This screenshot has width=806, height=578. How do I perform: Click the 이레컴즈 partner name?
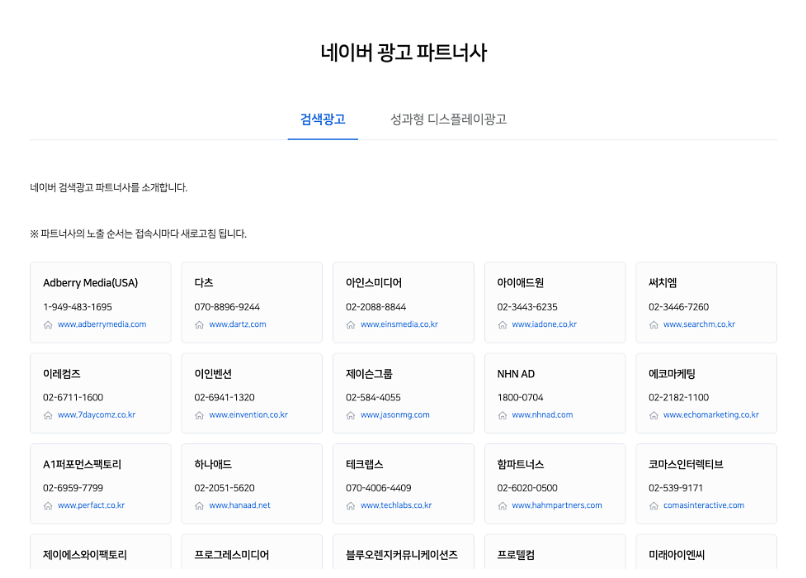pos(62,374)
